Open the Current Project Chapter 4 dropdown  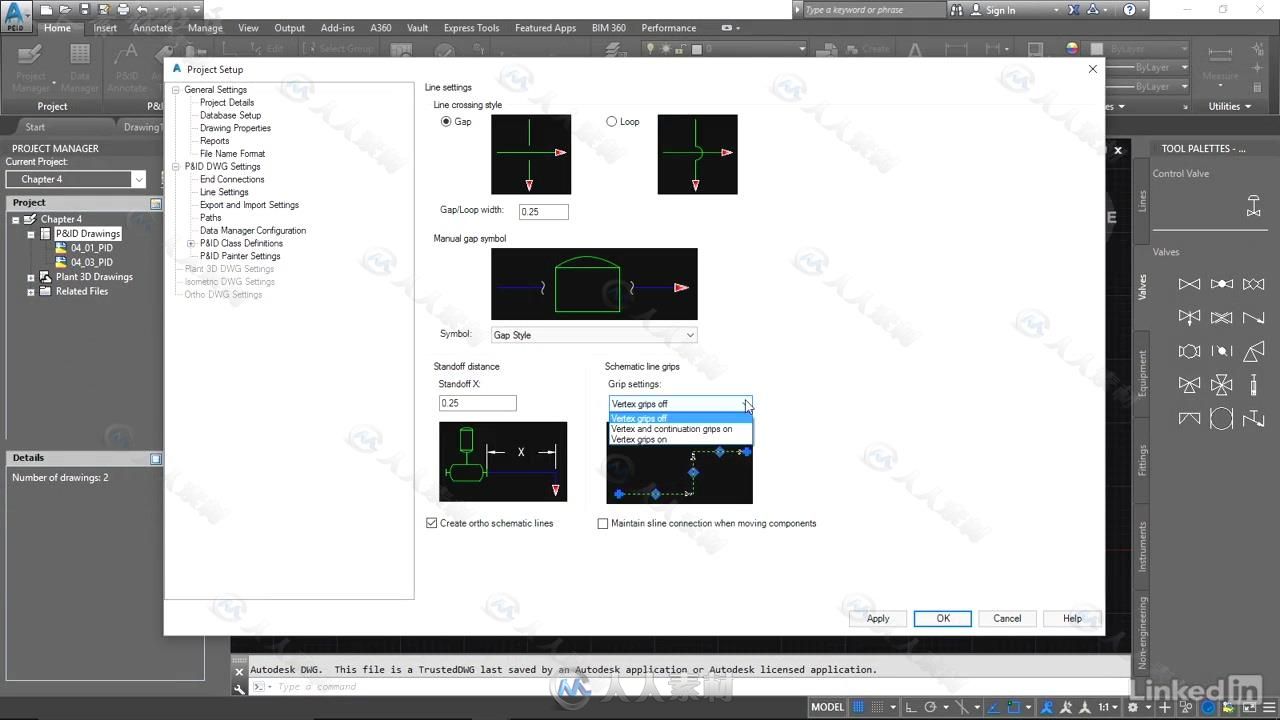pyautogui.click(x=76, y=179)
